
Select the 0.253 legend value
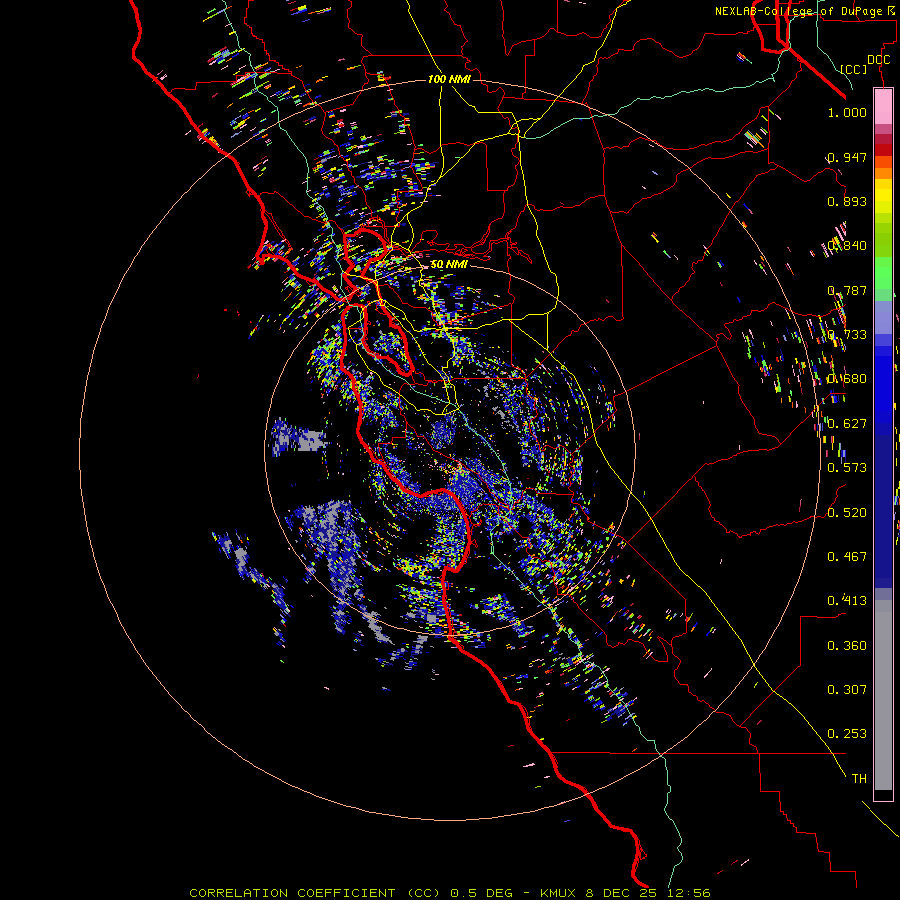tap(847, 734)
